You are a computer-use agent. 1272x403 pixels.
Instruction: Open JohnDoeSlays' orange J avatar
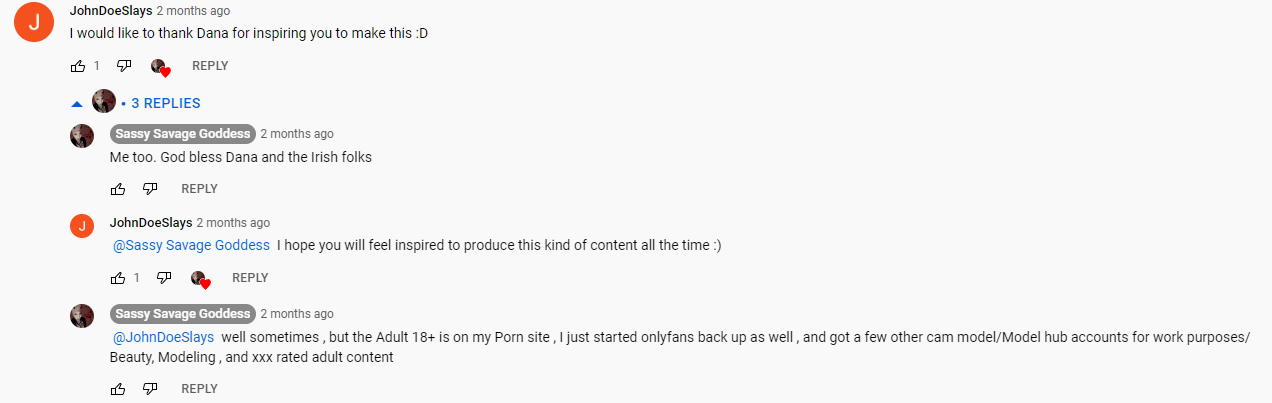click(34, 23)
